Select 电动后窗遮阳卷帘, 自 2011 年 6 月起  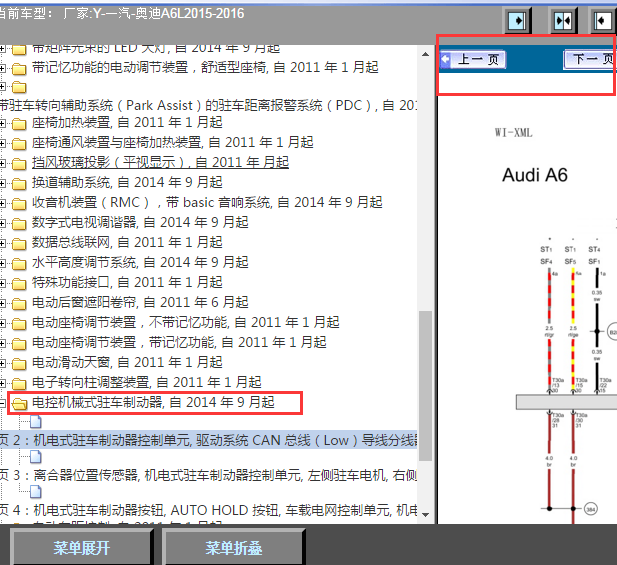coord(140,302)
